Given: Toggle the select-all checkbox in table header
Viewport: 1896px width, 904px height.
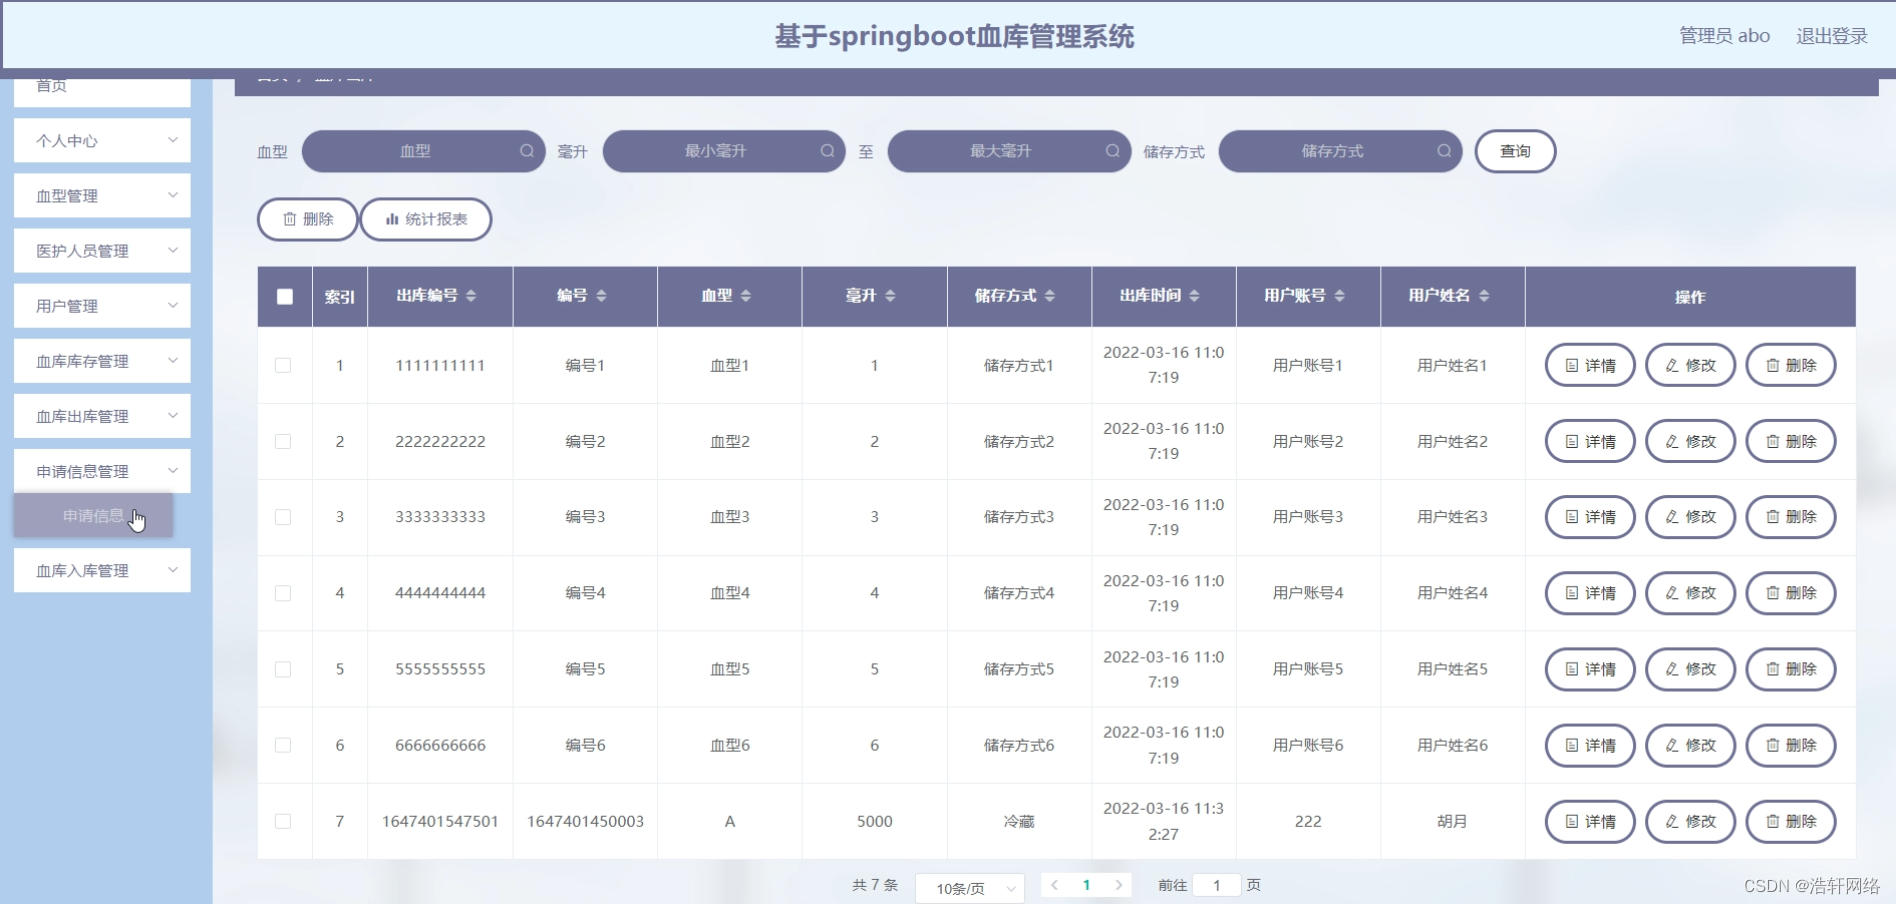Looking at the screenshot, I should click(x=284, y=296).
